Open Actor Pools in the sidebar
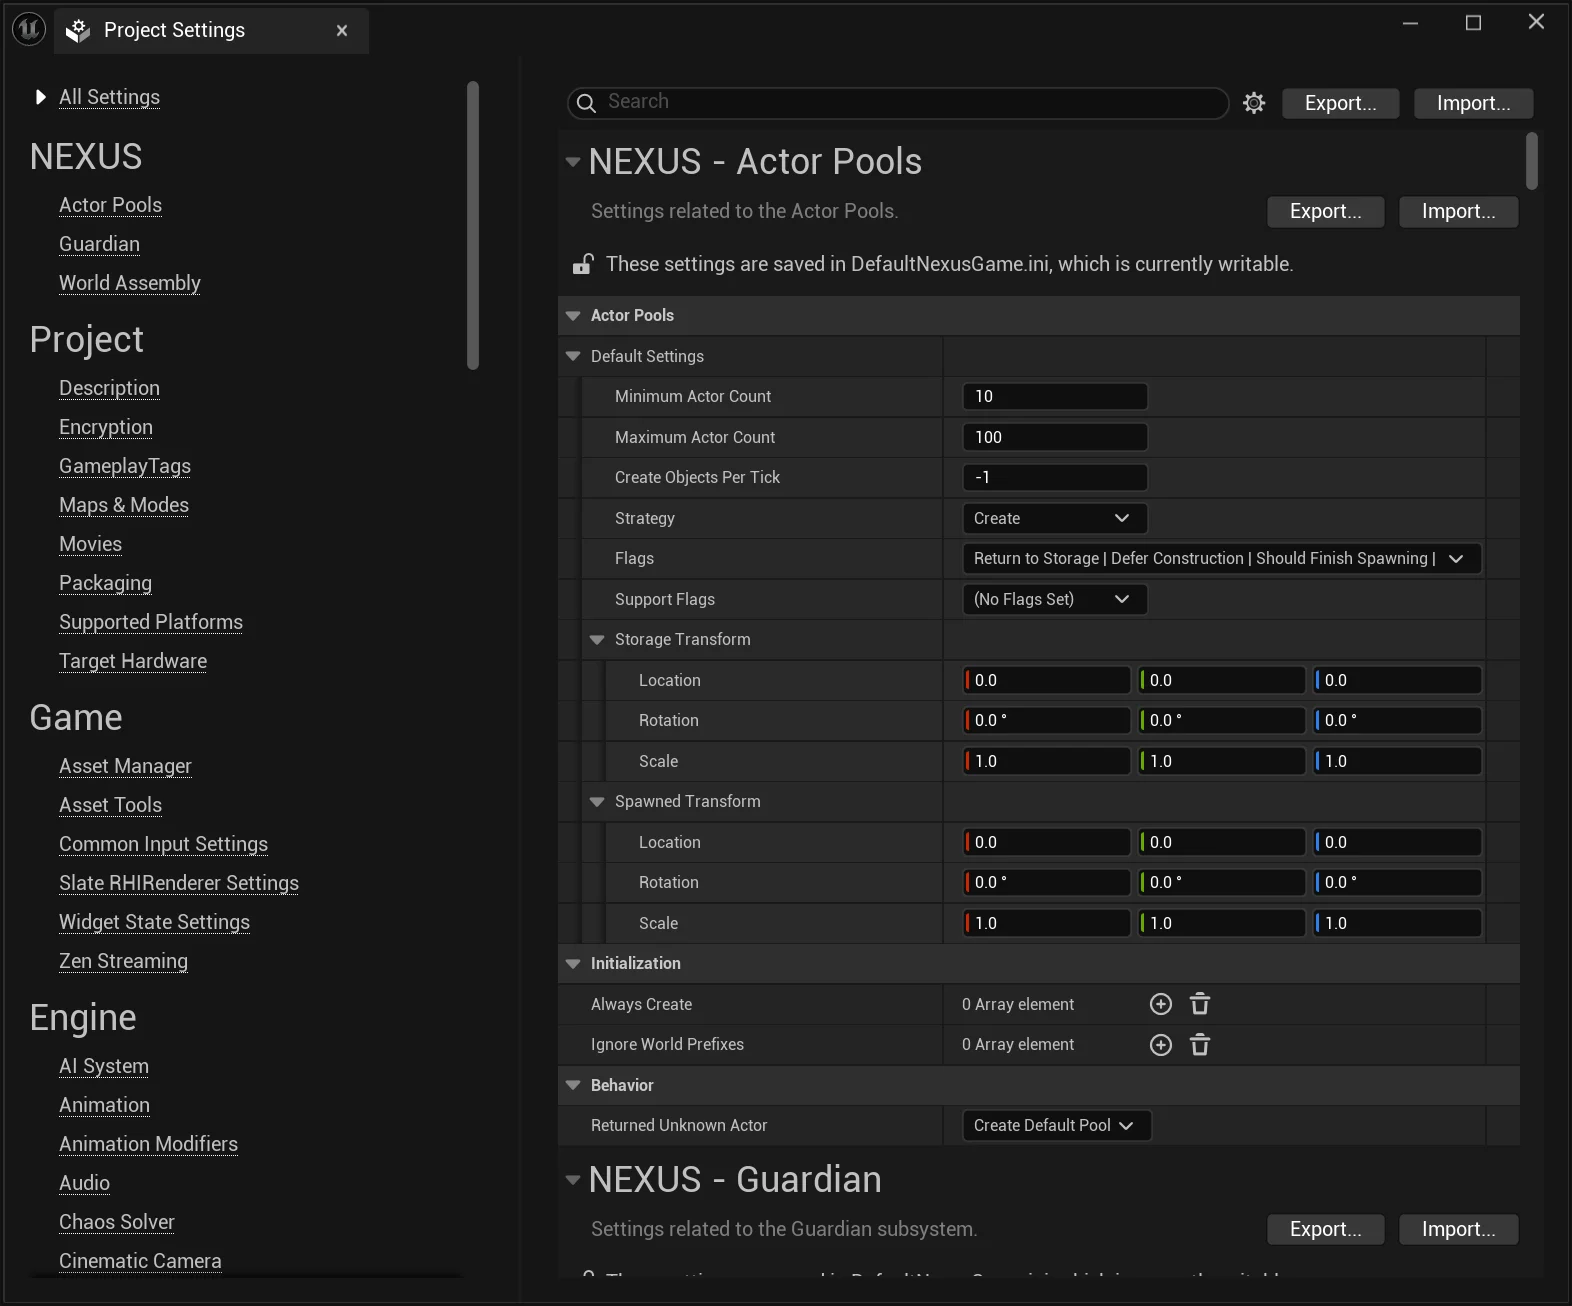This screenshot has height=1306, width=1572. [110, 205]
